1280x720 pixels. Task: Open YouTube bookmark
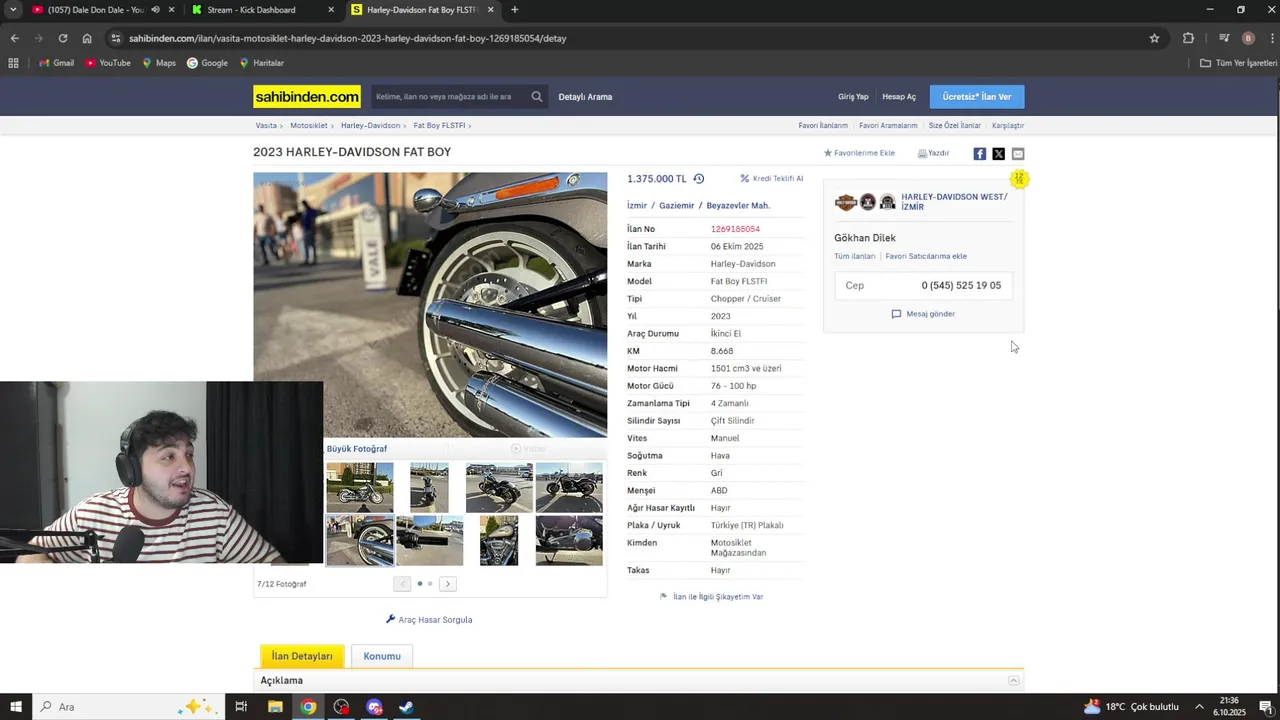point(108,63)
